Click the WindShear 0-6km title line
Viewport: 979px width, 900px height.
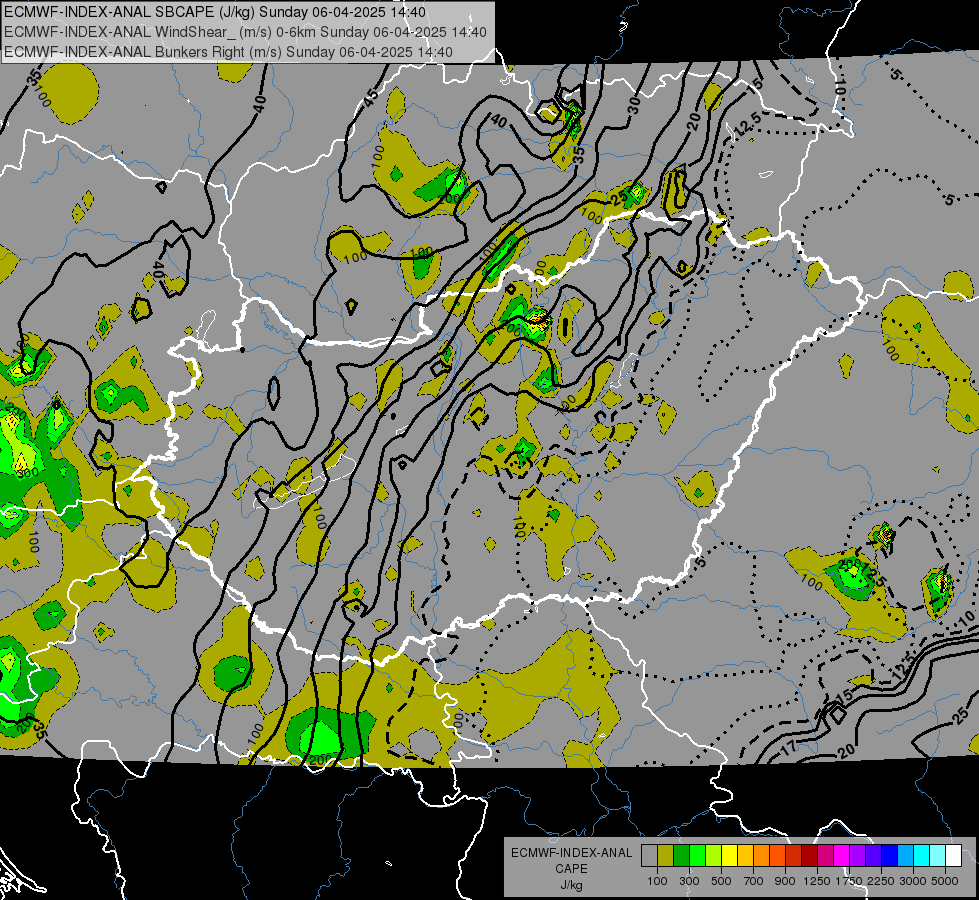(x=245, y=32)
